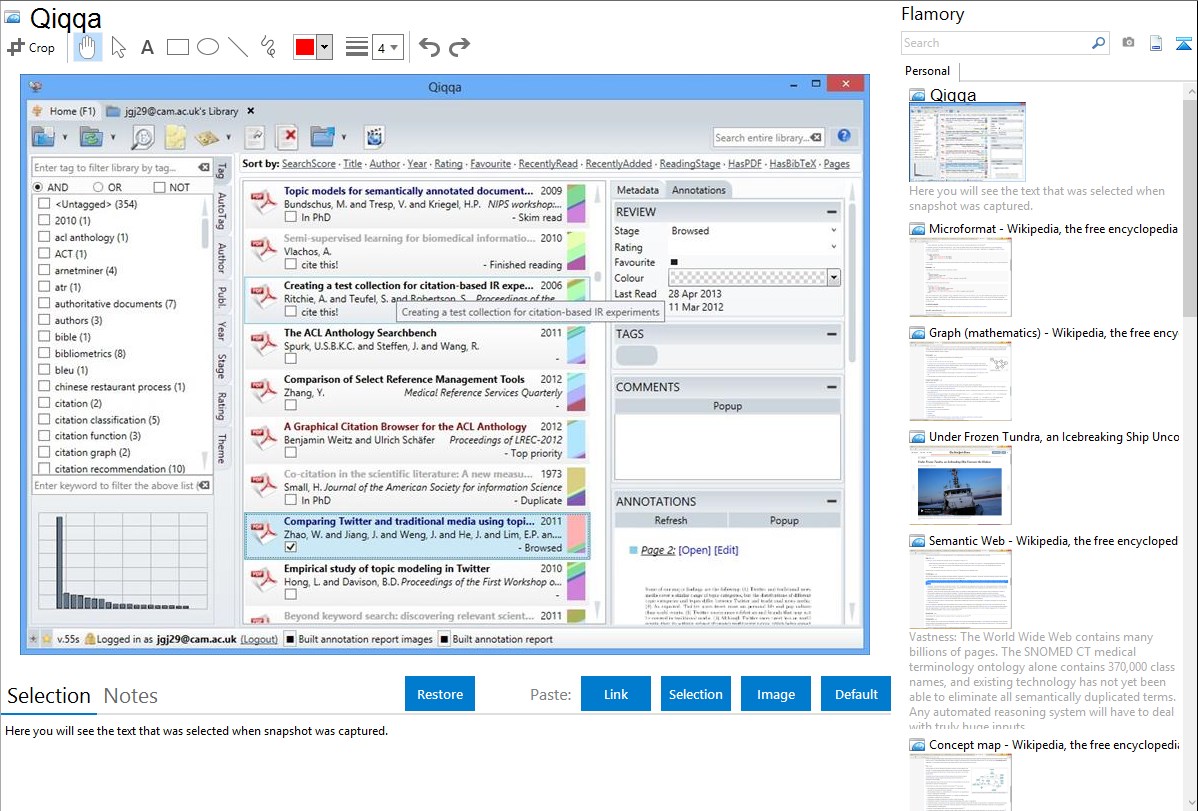Screen dimensions: 1198x811
Task: Clear the entire library search box
Action: click(816, 138)
